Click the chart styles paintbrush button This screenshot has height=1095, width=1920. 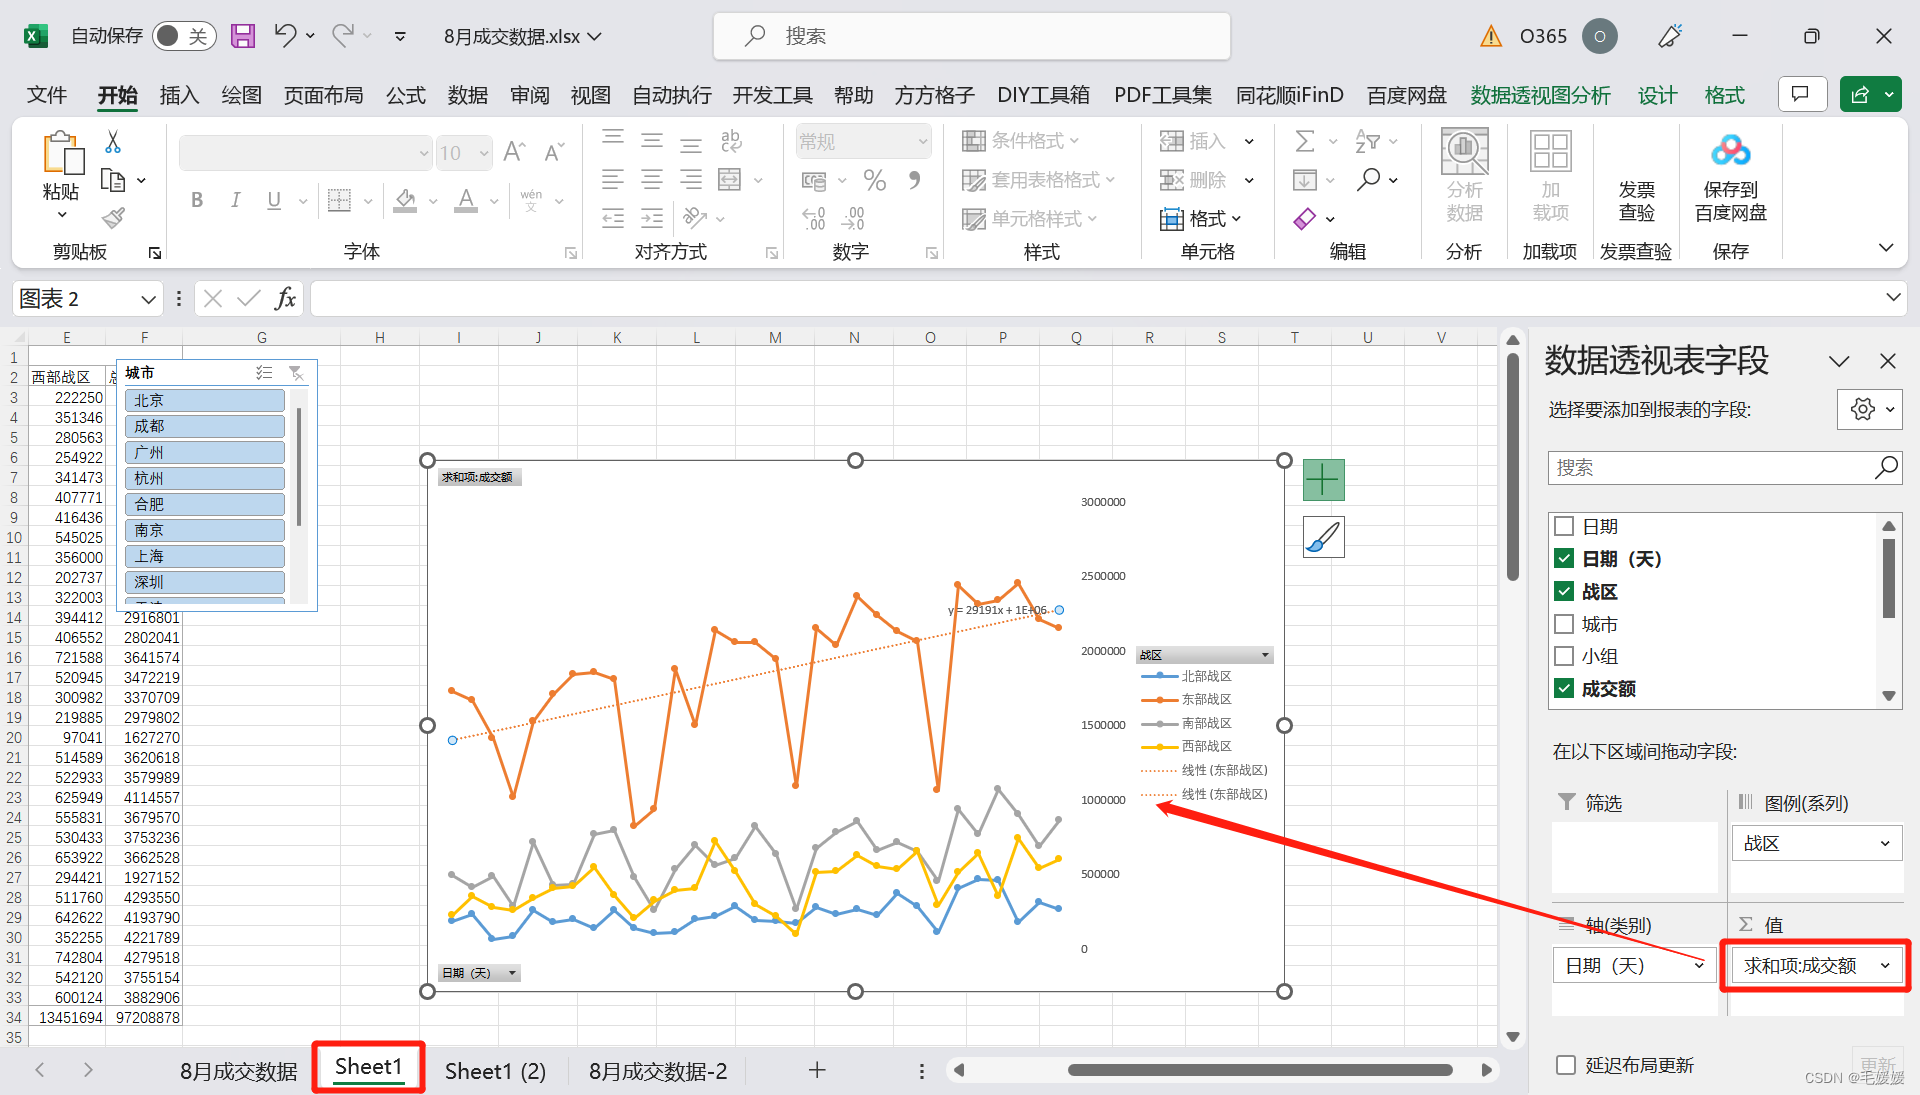coord(1323,537)
